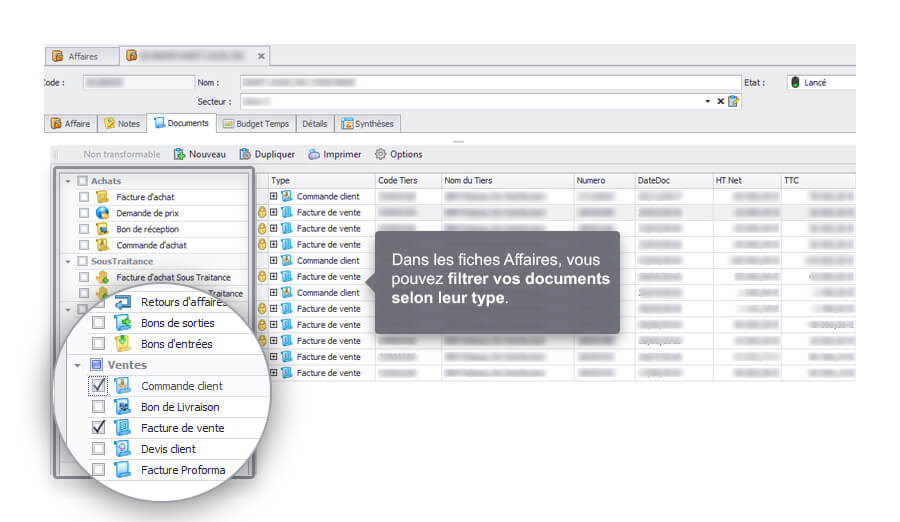Check the Bon de Livraison checkbox

point(99,407)
